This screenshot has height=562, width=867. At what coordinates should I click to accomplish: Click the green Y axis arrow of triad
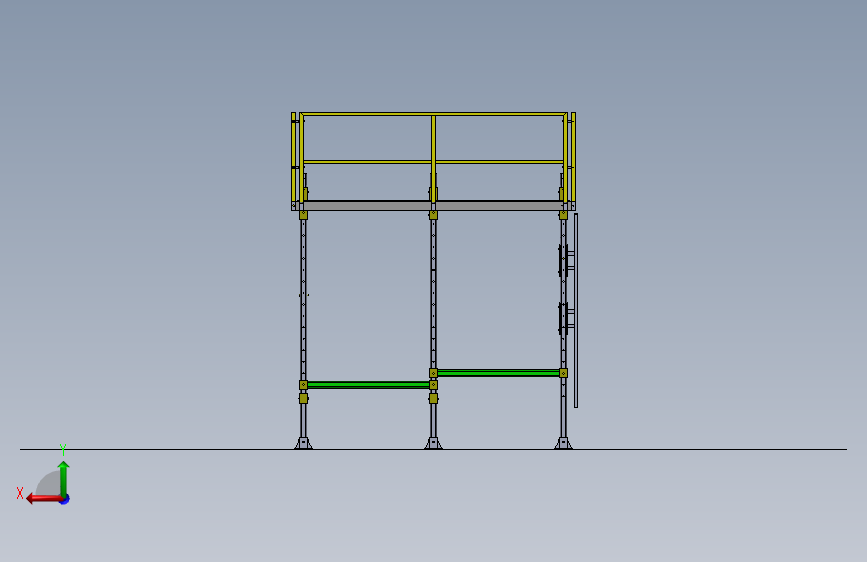tap(64, 478)
